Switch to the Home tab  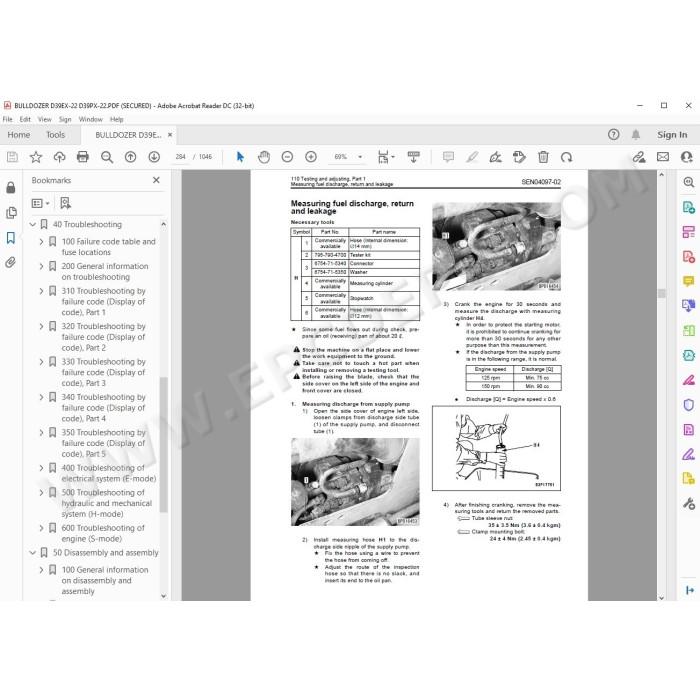coord(19,134)
